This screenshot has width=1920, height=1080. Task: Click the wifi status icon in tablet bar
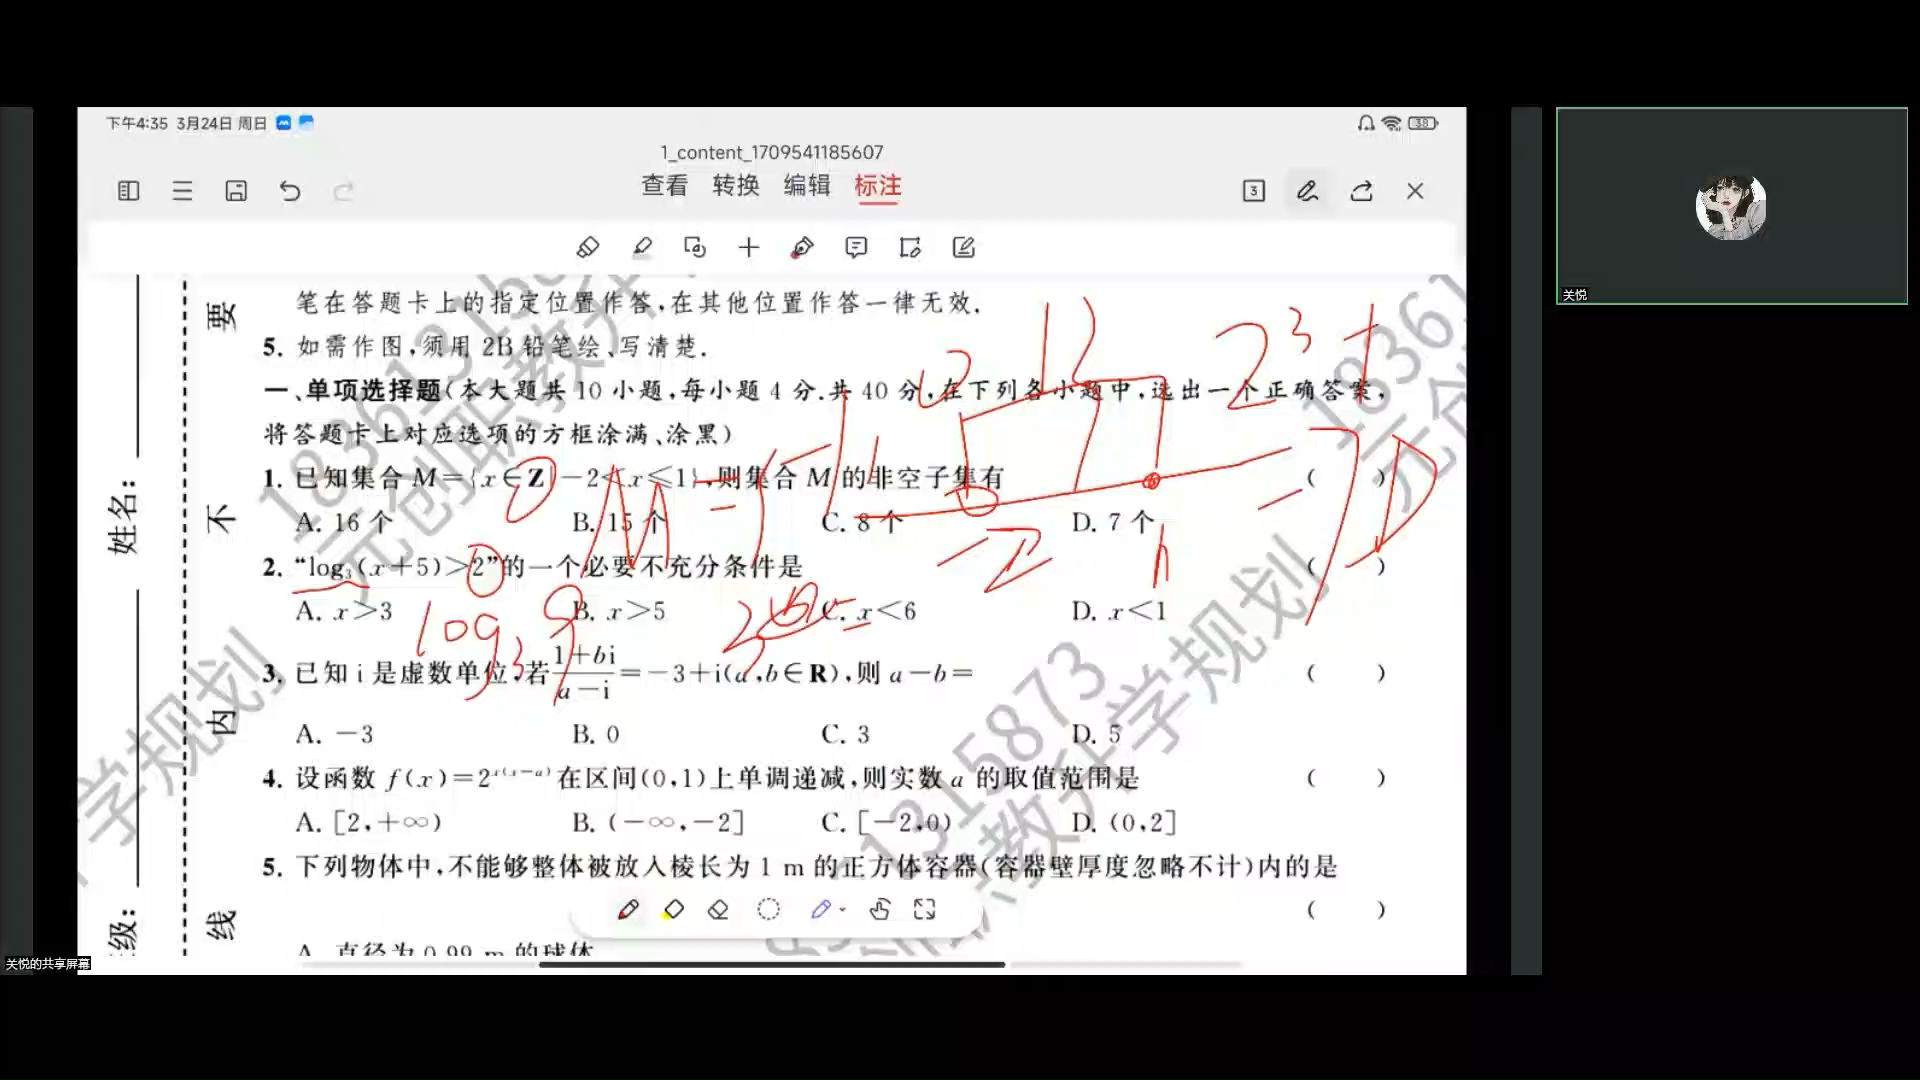point(1391,123)
